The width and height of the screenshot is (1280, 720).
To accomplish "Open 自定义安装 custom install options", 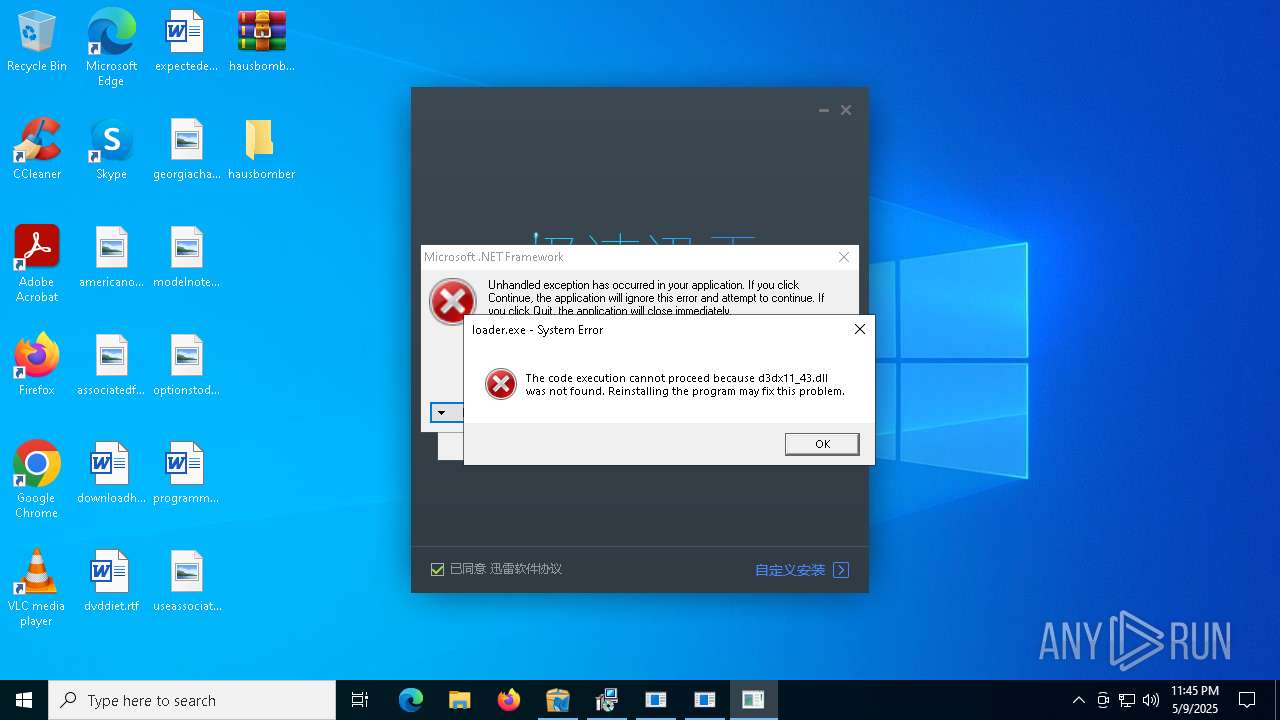I will coord(802,570).
